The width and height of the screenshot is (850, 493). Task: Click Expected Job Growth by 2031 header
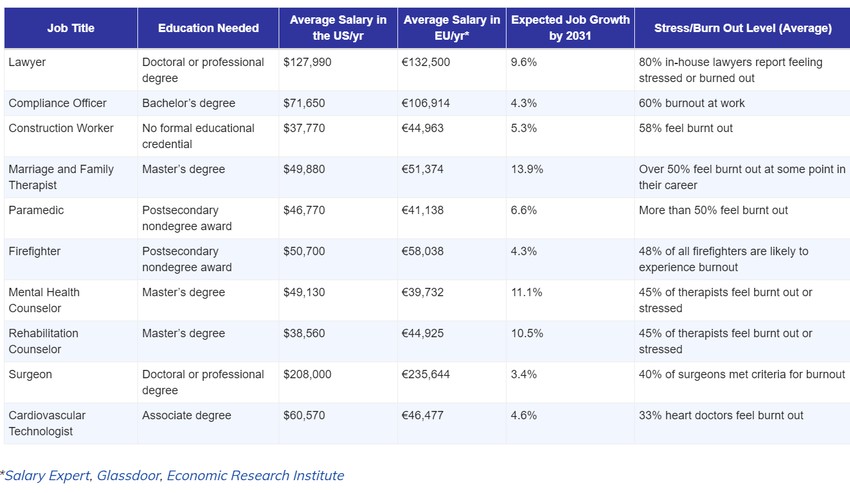pos(569,28)
